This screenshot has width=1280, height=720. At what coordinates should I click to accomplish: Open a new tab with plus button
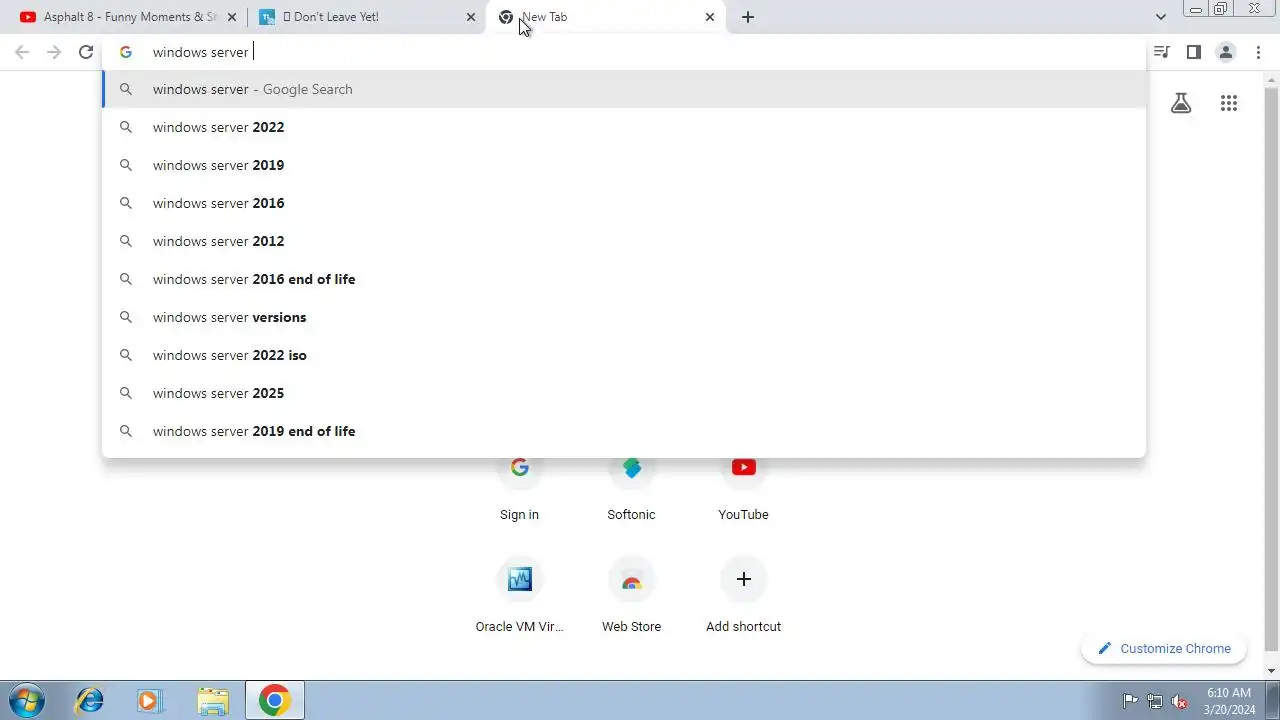click(x=748, y=17)
